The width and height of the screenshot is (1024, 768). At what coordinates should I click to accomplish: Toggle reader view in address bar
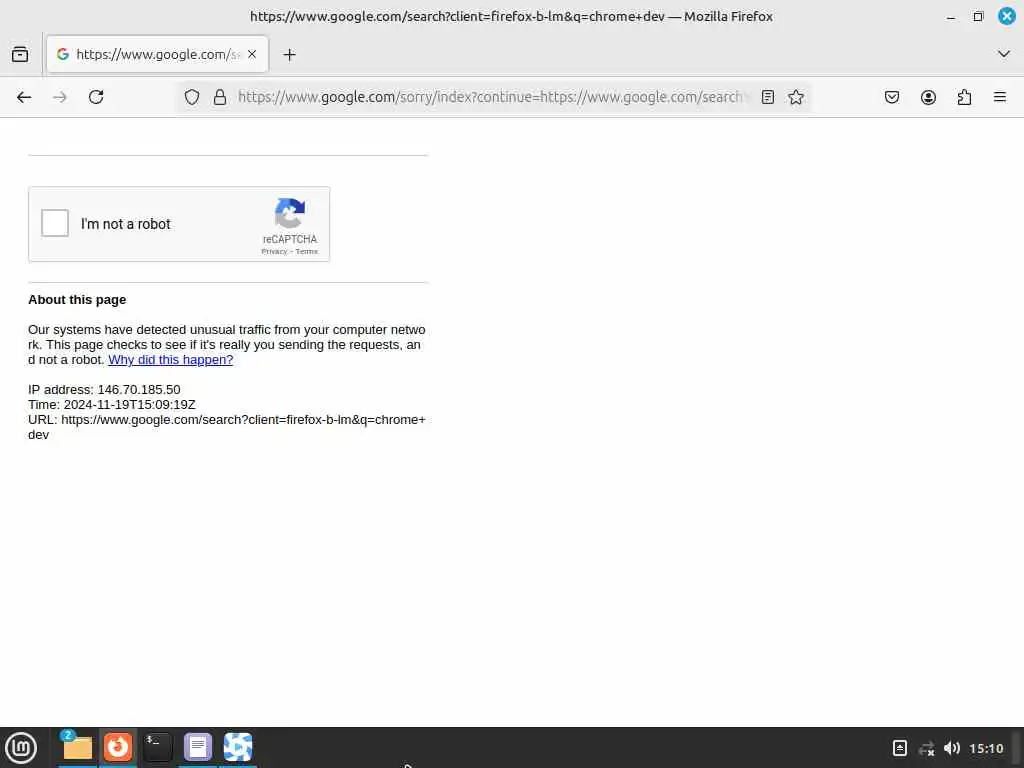pyautogui.click(x=768, y=97)
